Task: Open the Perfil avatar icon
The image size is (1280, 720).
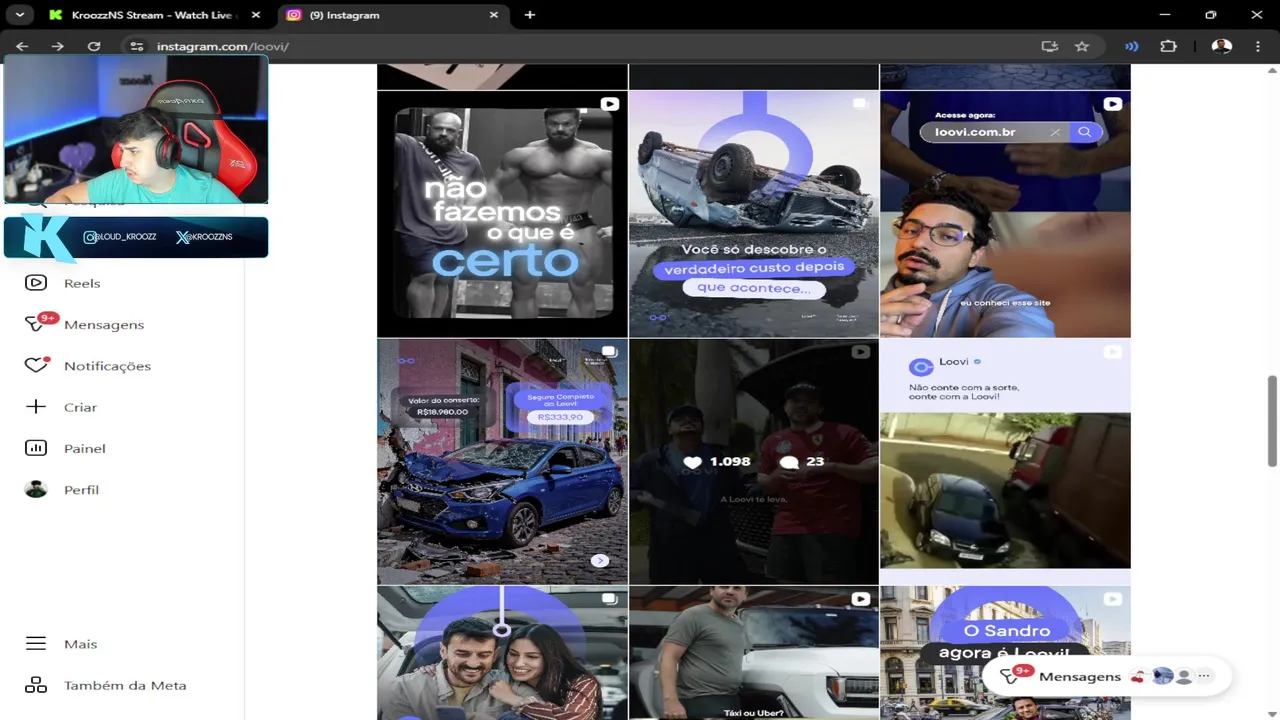Action: tap(36, 489)
